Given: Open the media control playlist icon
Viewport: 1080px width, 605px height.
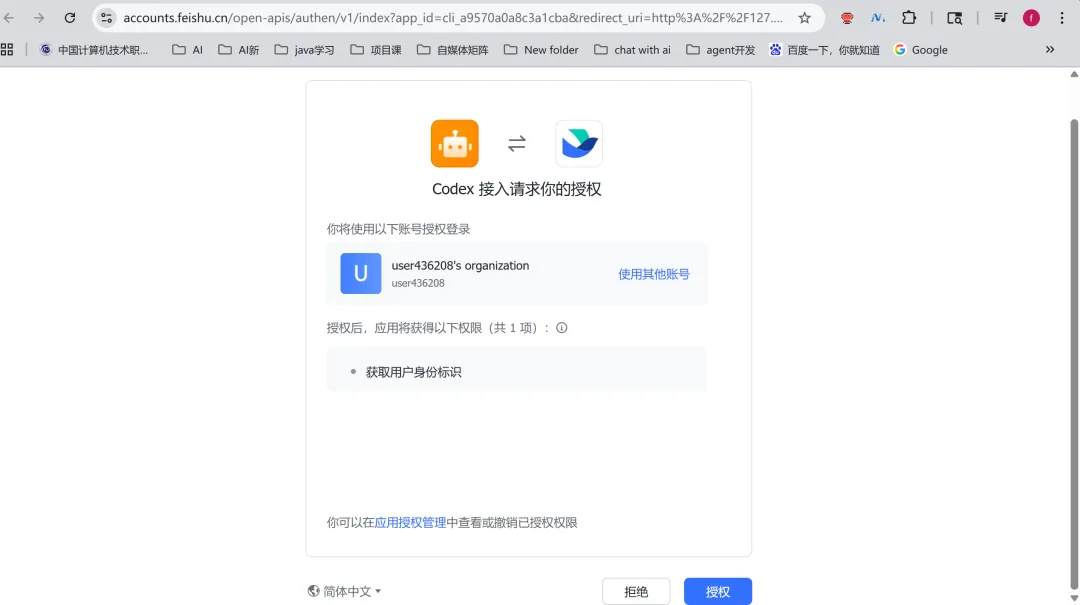Looking at the screenshot, I should pyautogui.click(x=1001, y=18).
